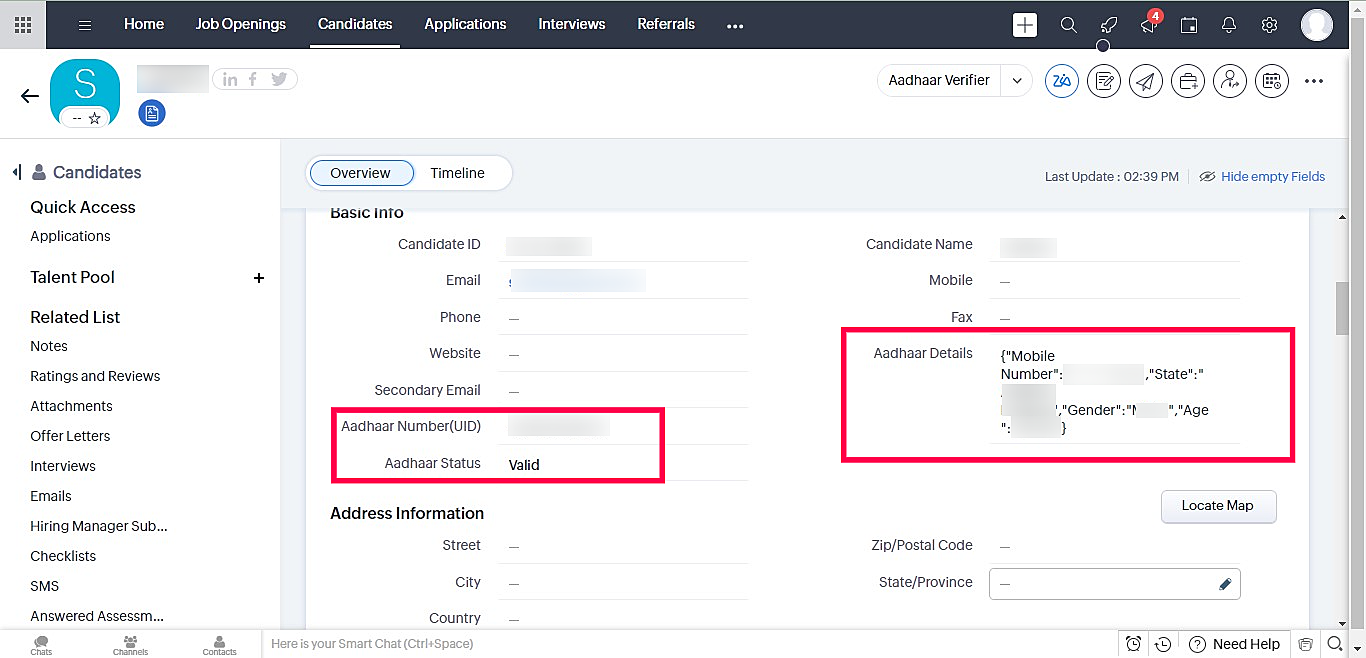The image size is (1366, 658).
Task: Expand Talent Pool with plus icon
Action: [x=259, y=278]
